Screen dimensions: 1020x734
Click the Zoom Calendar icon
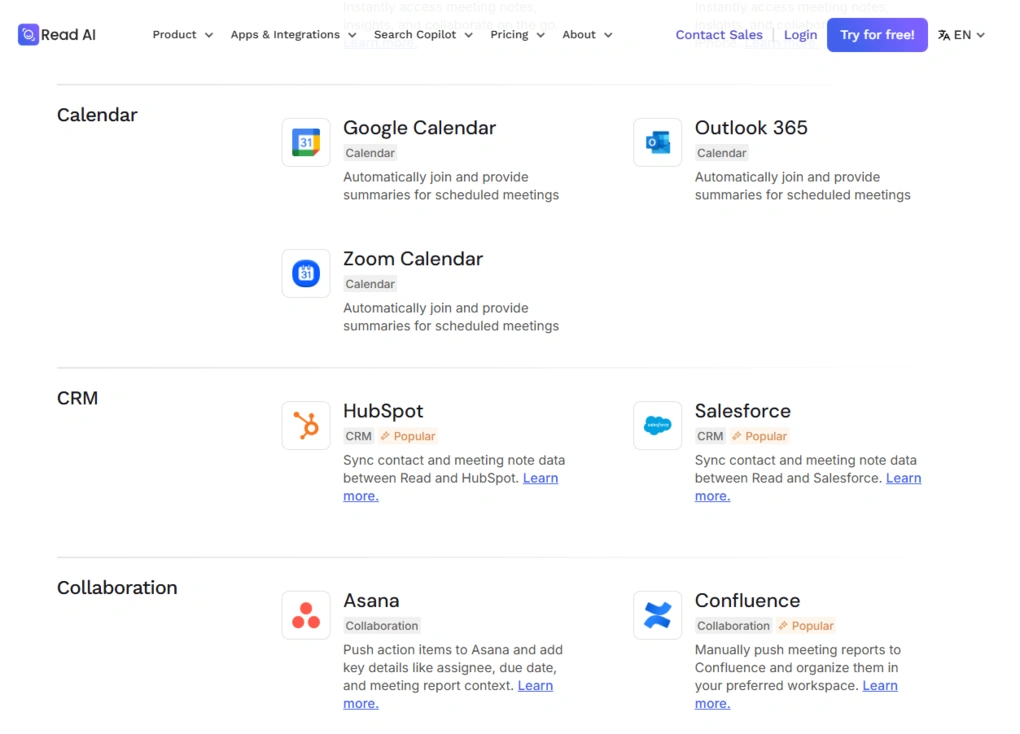pos(305,272)
